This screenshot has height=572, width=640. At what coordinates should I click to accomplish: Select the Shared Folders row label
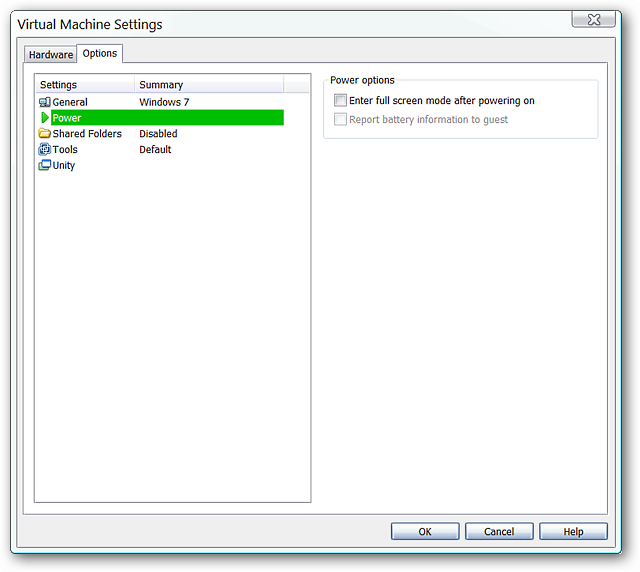[87, 134]
